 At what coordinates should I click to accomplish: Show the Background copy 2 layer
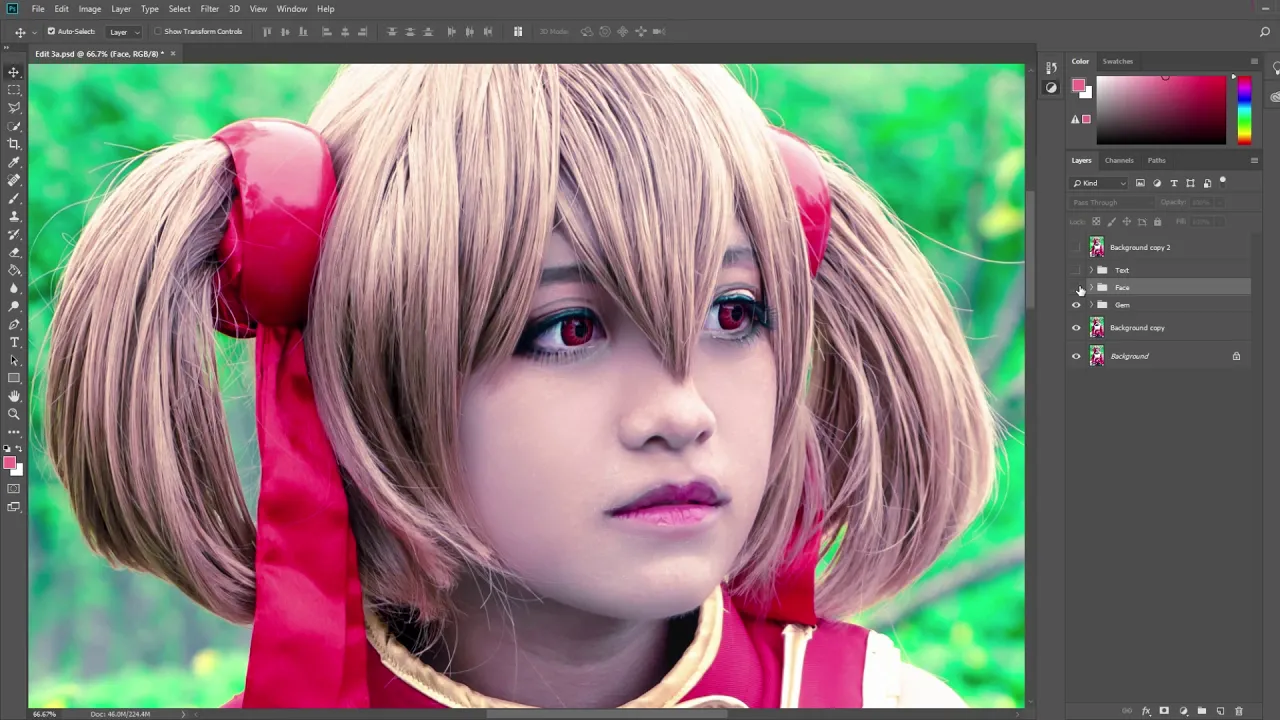point(1076,247)
